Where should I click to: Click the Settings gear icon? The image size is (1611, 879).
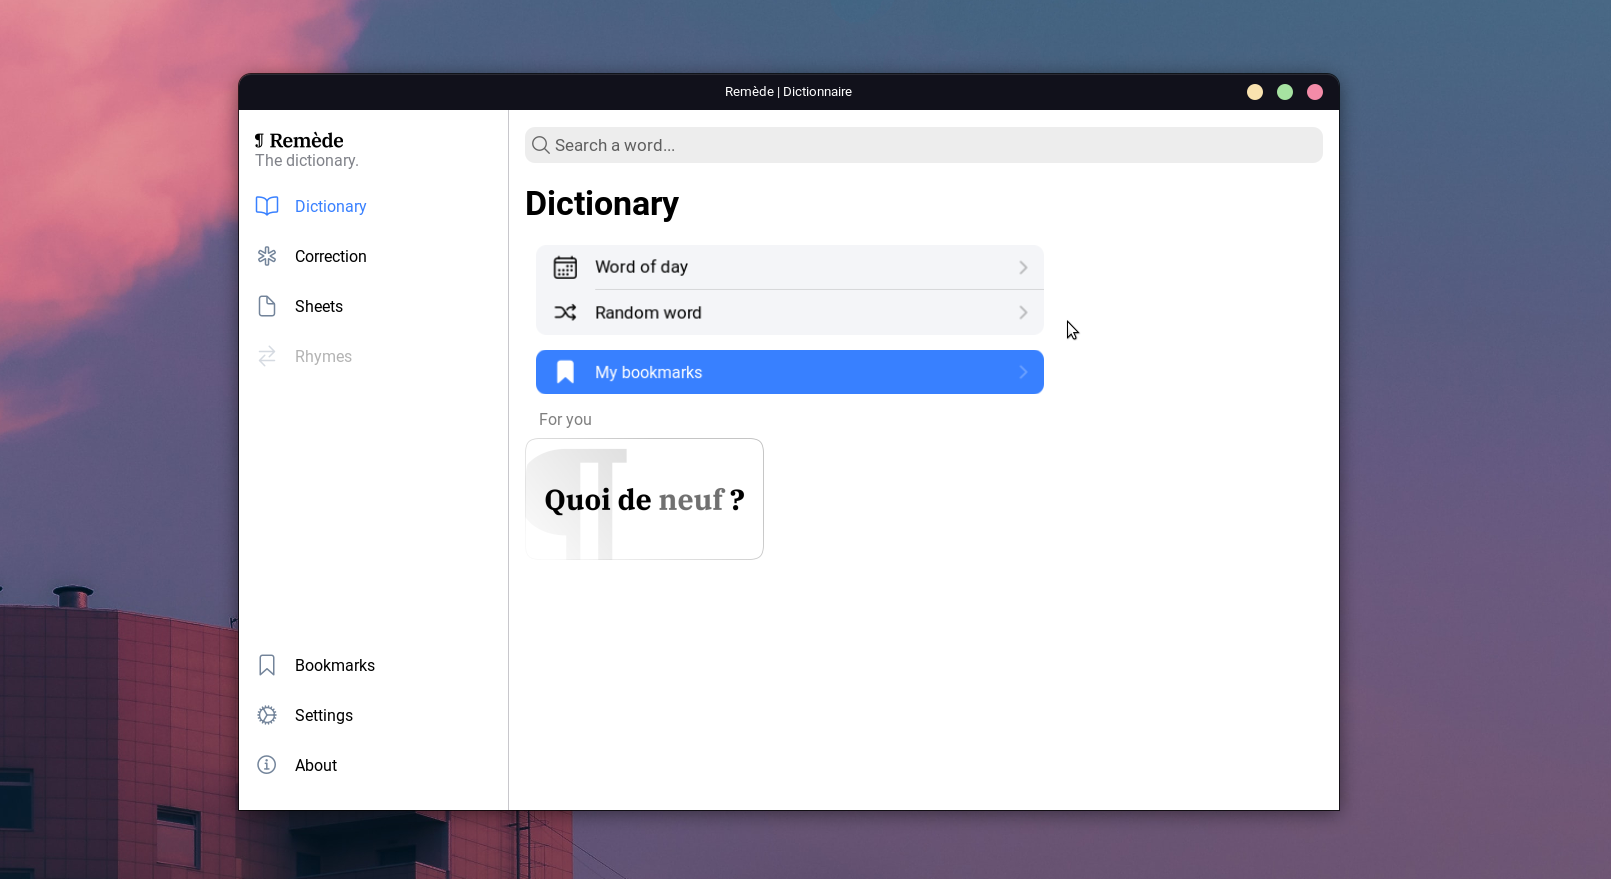pyautogui.click(x=267, y=715)
